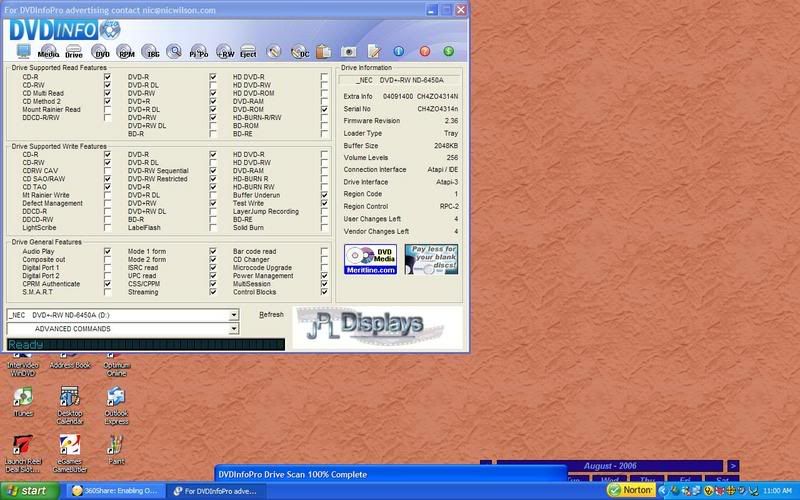Click the DVDInfo logo disc icon
The height and width of the screenshot is (500, 800).
click(110, 30)
